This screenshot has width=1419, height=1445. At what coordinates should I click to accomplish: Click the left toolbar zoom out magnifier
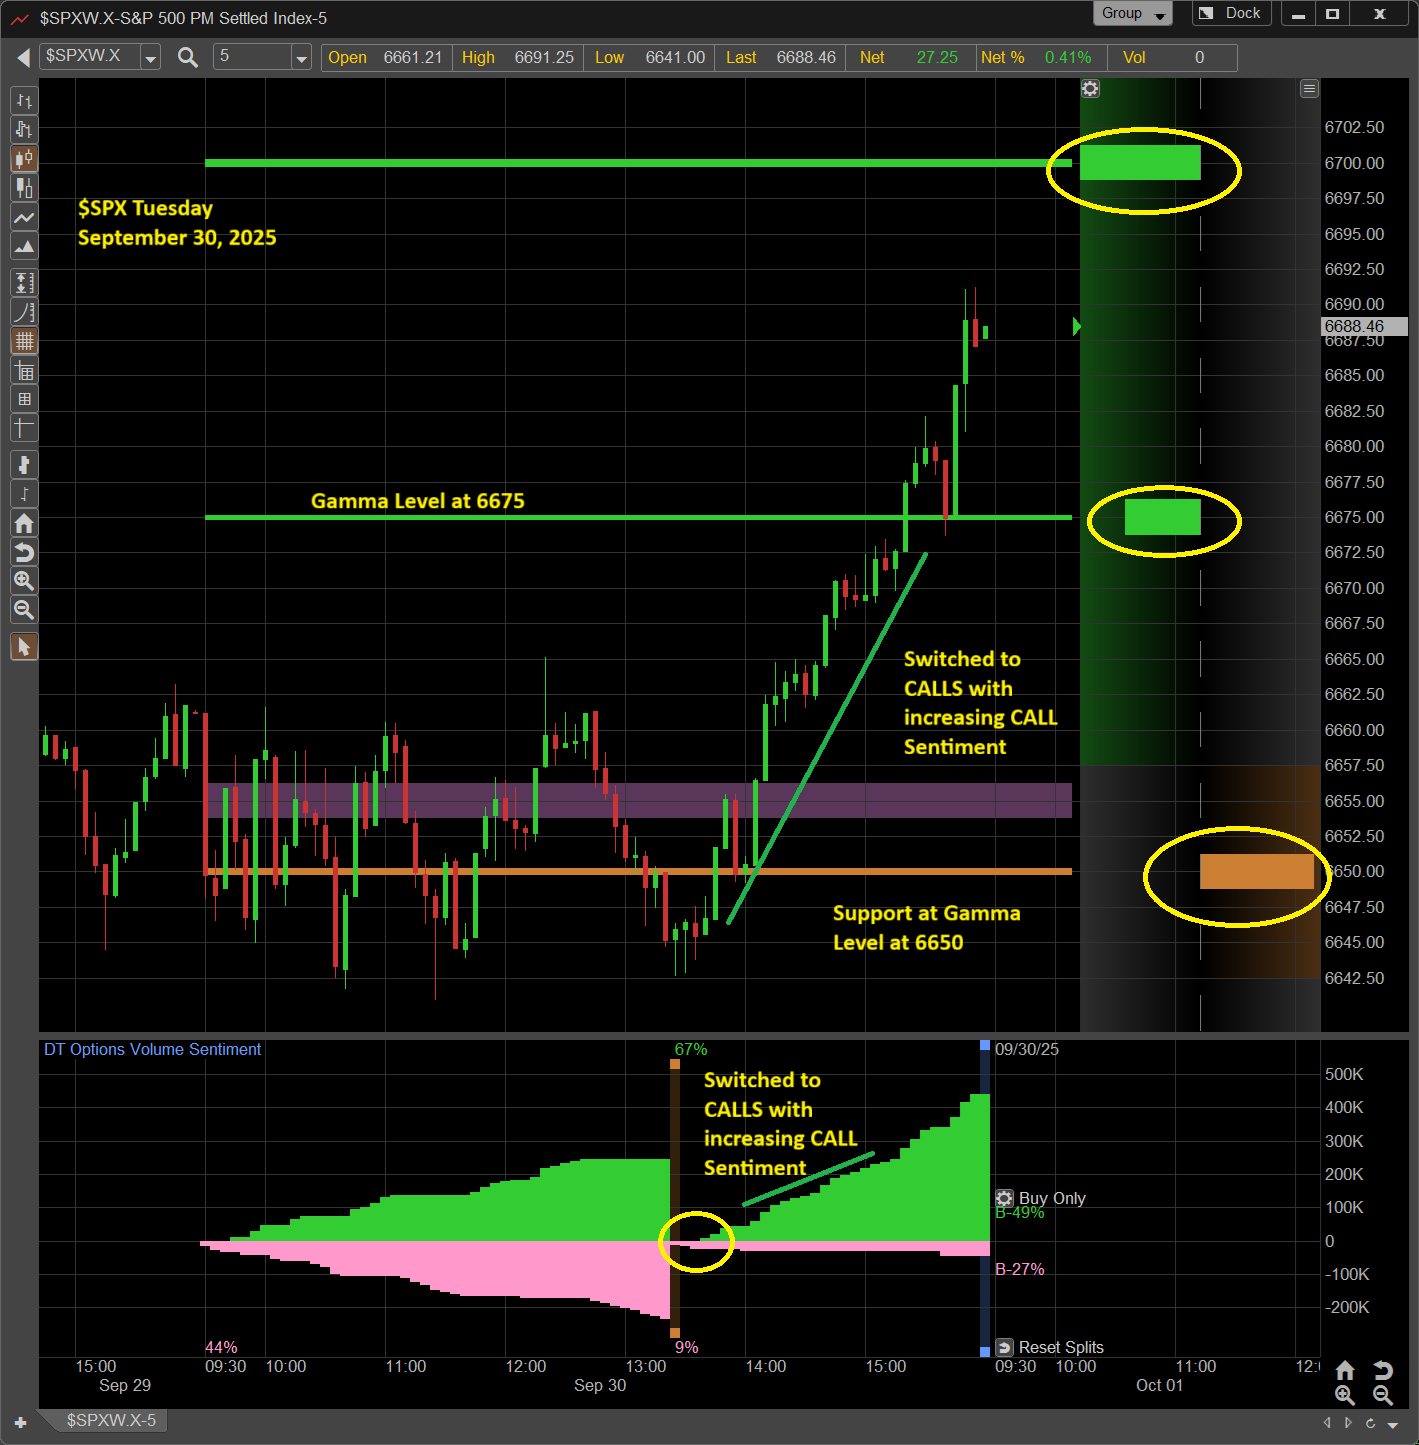coord(24,610)
